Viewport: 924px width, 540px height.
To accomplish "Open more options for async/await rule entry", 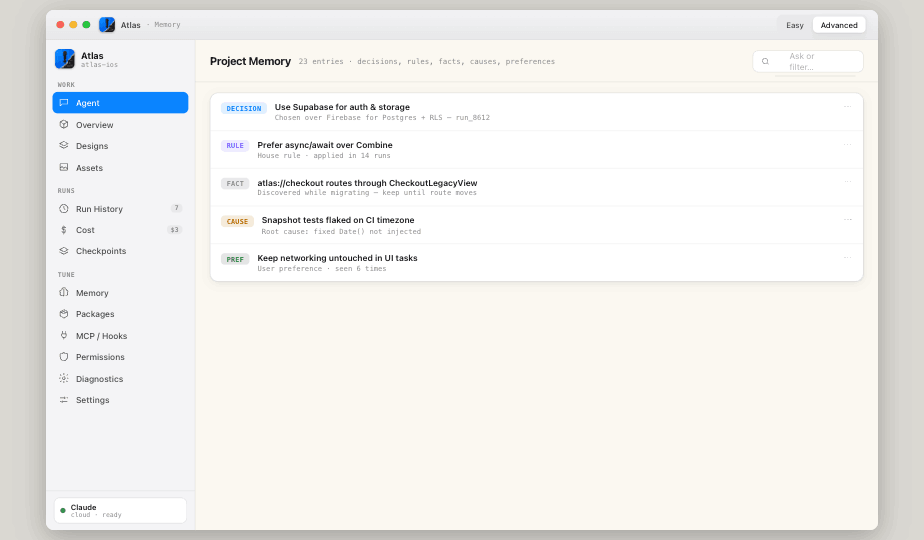I will click(x=847, y=144).
